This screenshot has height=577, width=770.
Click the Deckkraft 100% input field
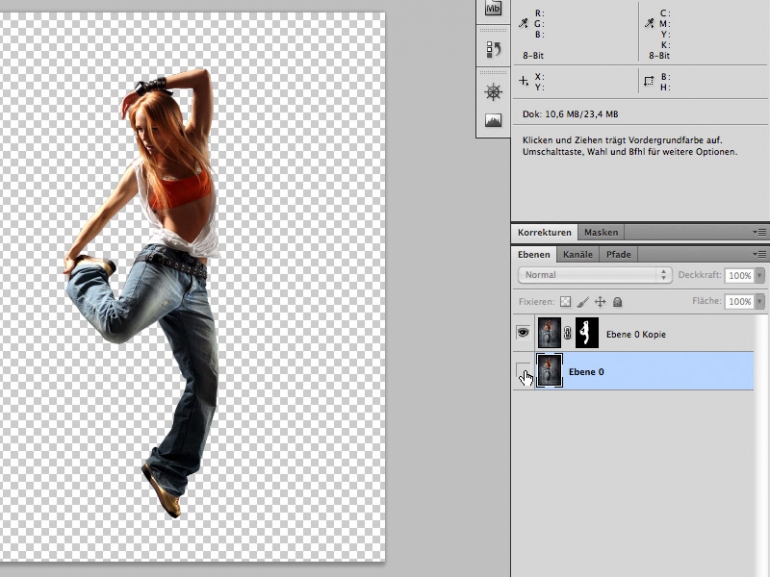[740, 275]
